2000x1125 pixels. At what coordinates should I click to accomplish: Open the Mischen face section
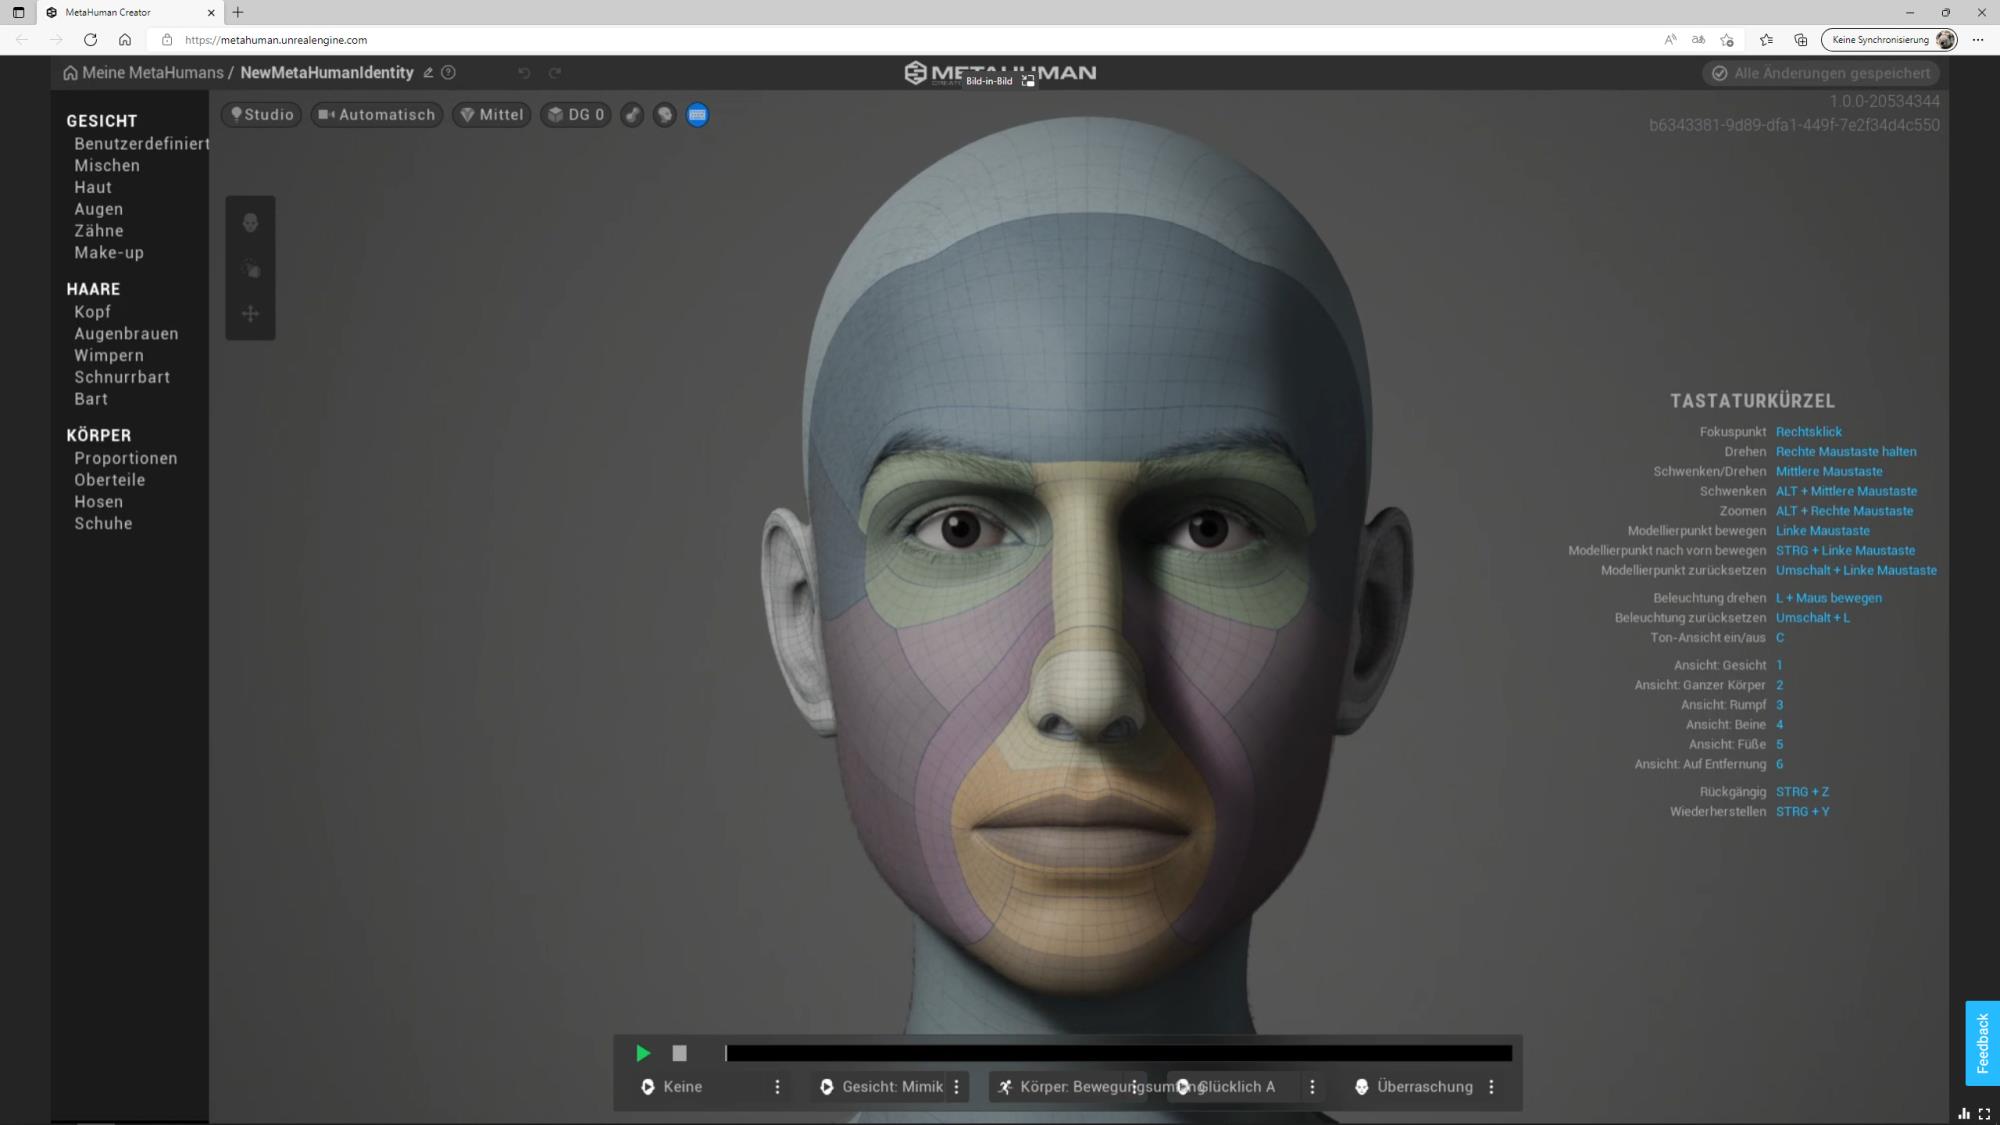(x=107, y=166)
